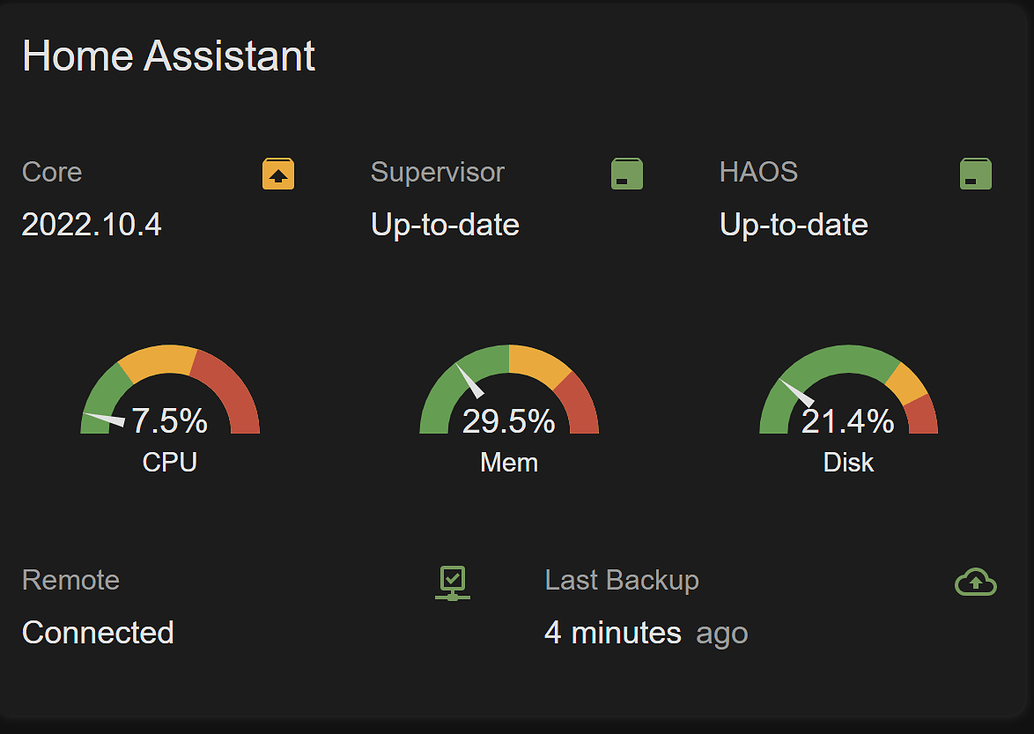1034x734 pixels.
Task: Open the Core version 2022.10.4 link
Action: (x=91, y=224)
